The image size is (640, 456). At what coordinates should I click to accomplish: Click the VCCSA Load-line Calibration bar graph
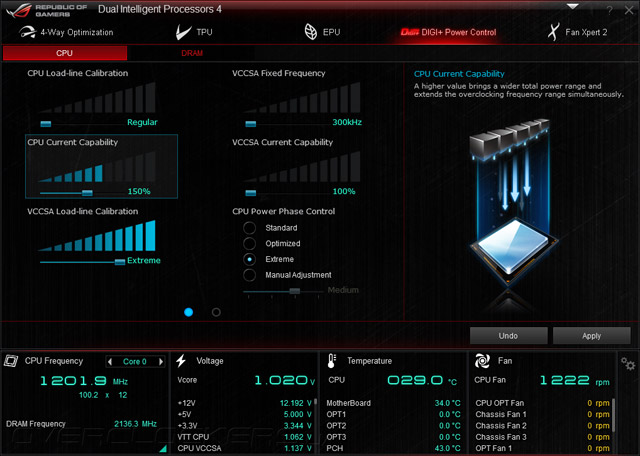coord(97,236)
